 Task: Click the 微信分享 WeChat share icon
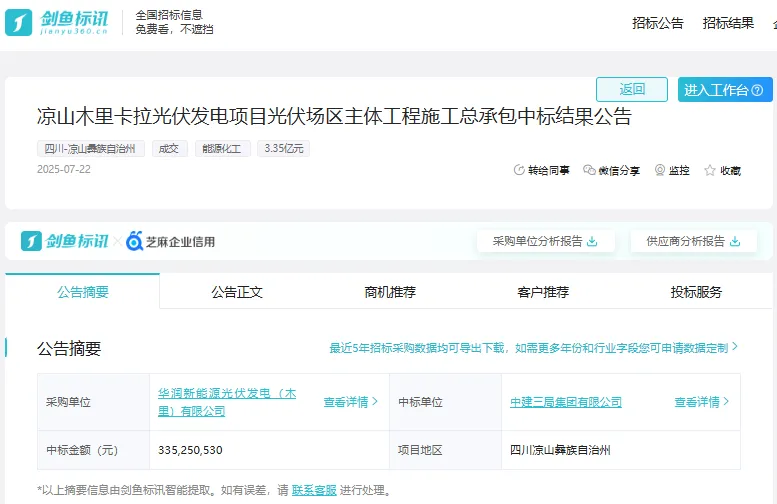pyautogui.click(x=589, y=171)
